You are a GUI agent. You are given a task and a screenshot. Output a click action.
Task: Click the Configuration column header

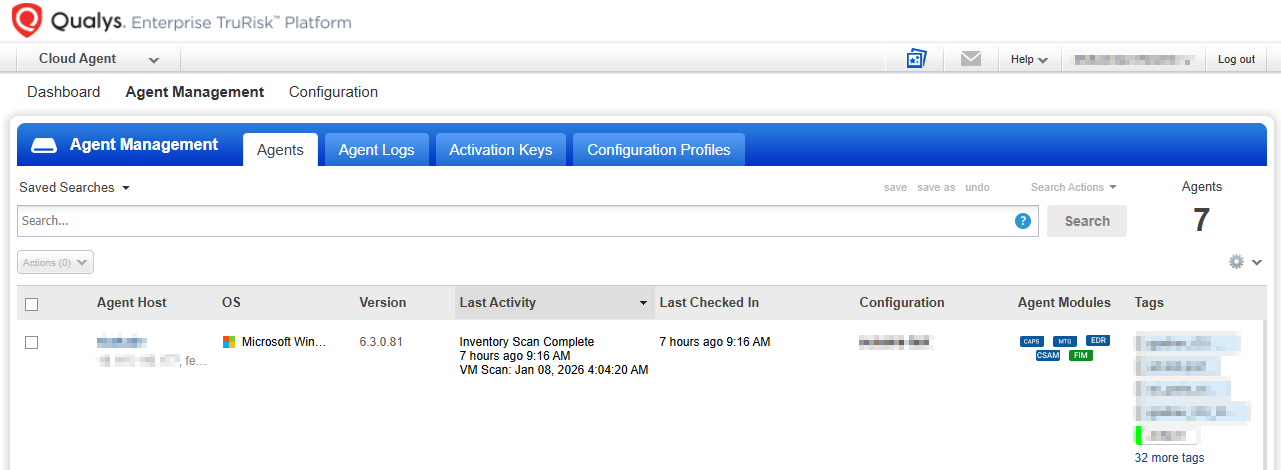pos(902,302)
